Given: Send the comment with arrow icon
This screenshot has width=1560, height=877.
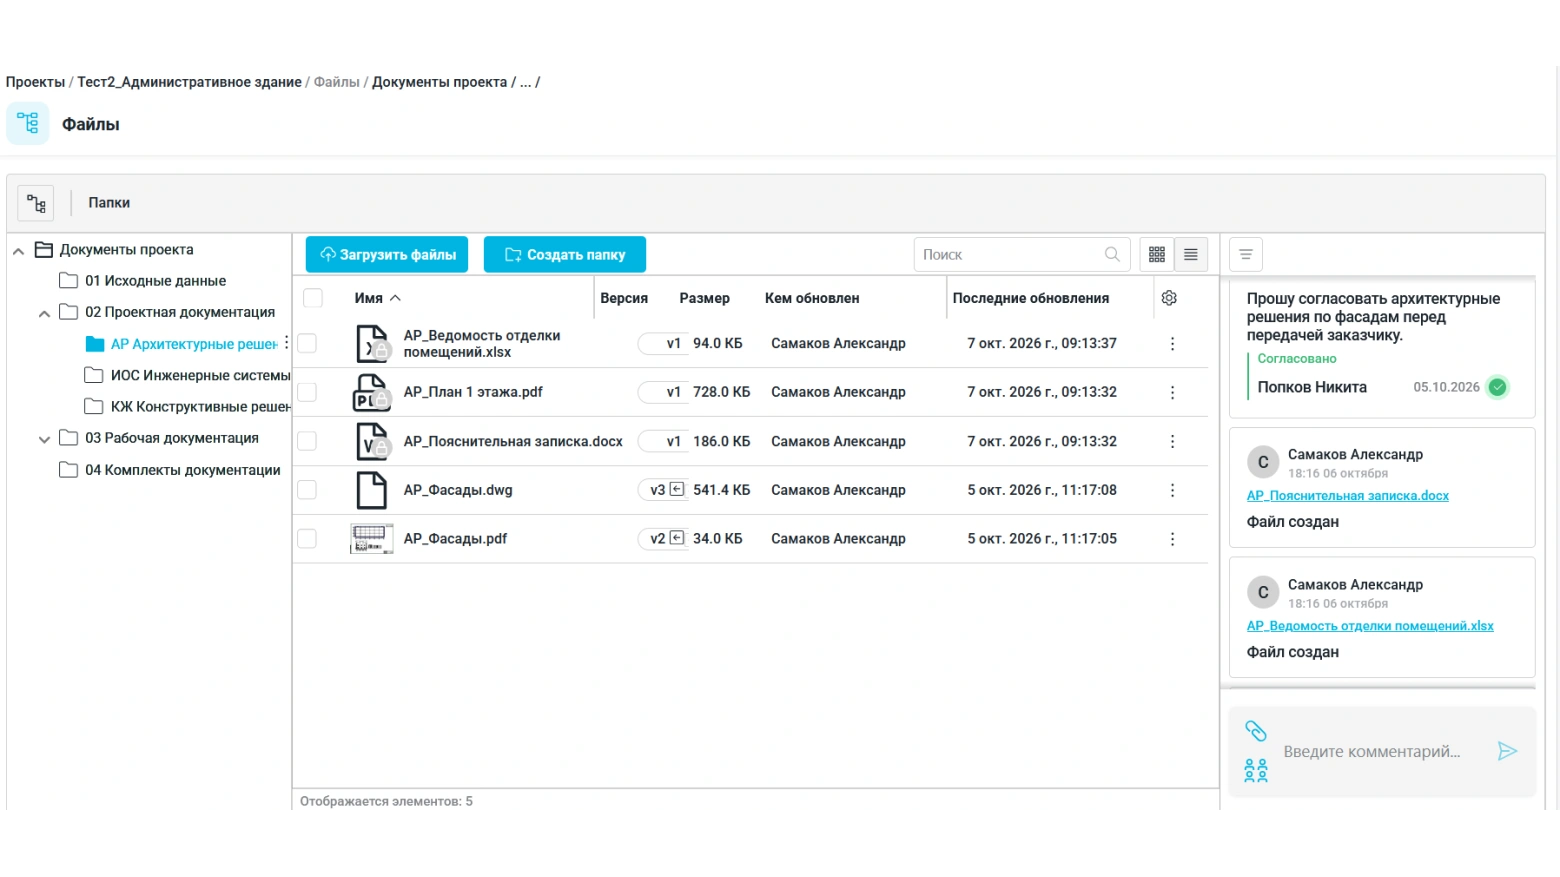Looking at the screenshot, I should point(1507,751).
